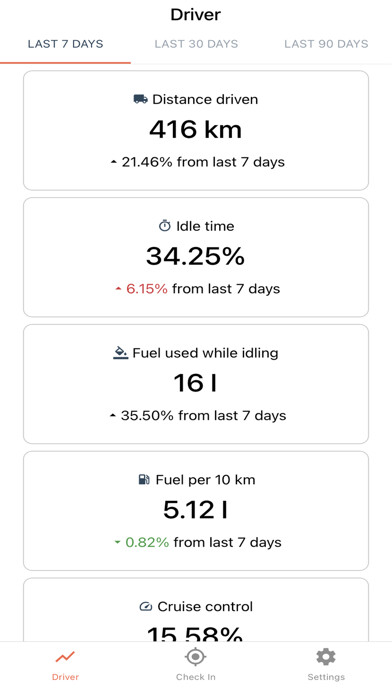Switch to the LAST 30 DAYS tab
The height and width of the screenshot is (696, 392).
(x=196, y=44)
